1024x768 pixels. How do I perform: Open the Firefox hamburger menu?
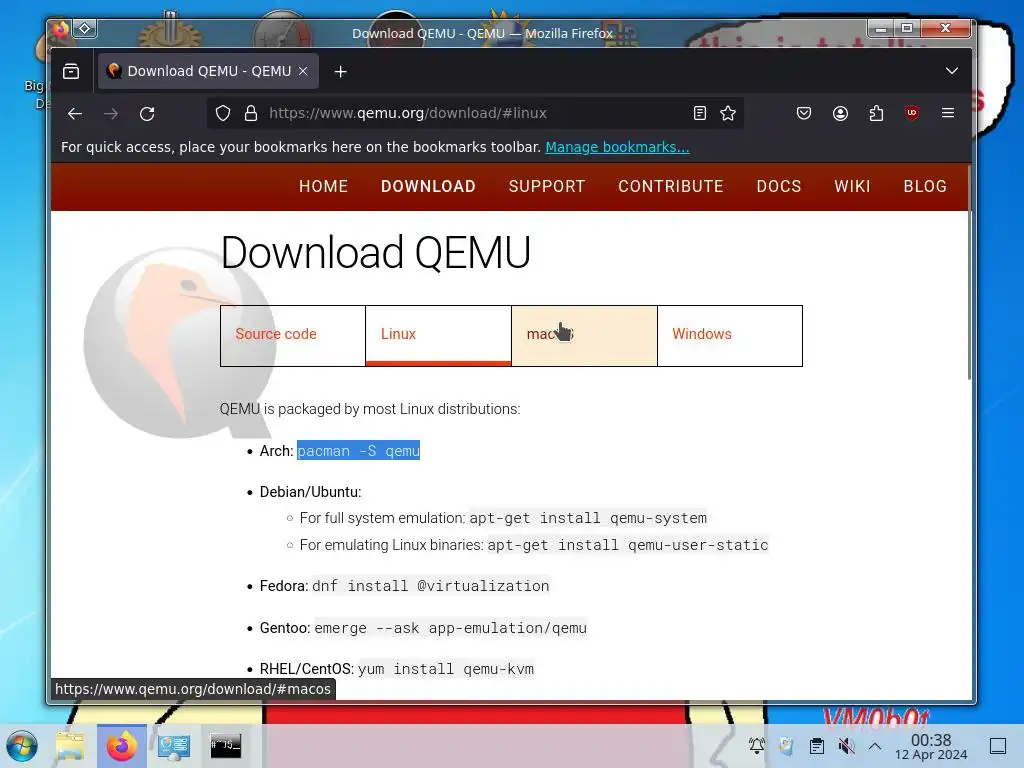(x=948, y=113)
